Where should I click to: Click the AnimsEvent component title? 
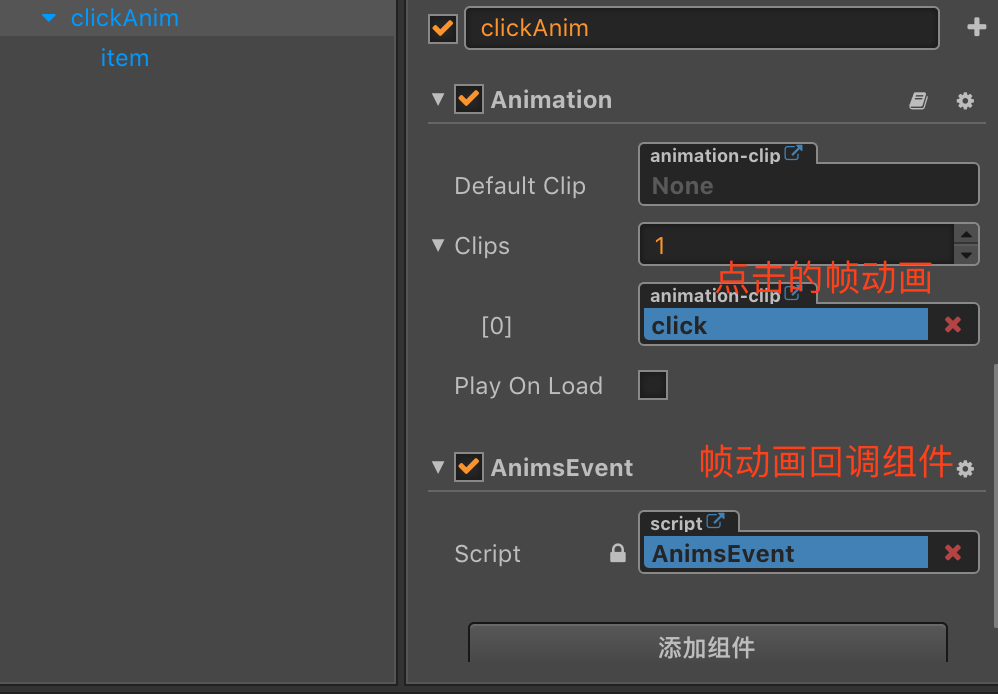[x=562, y=468]
